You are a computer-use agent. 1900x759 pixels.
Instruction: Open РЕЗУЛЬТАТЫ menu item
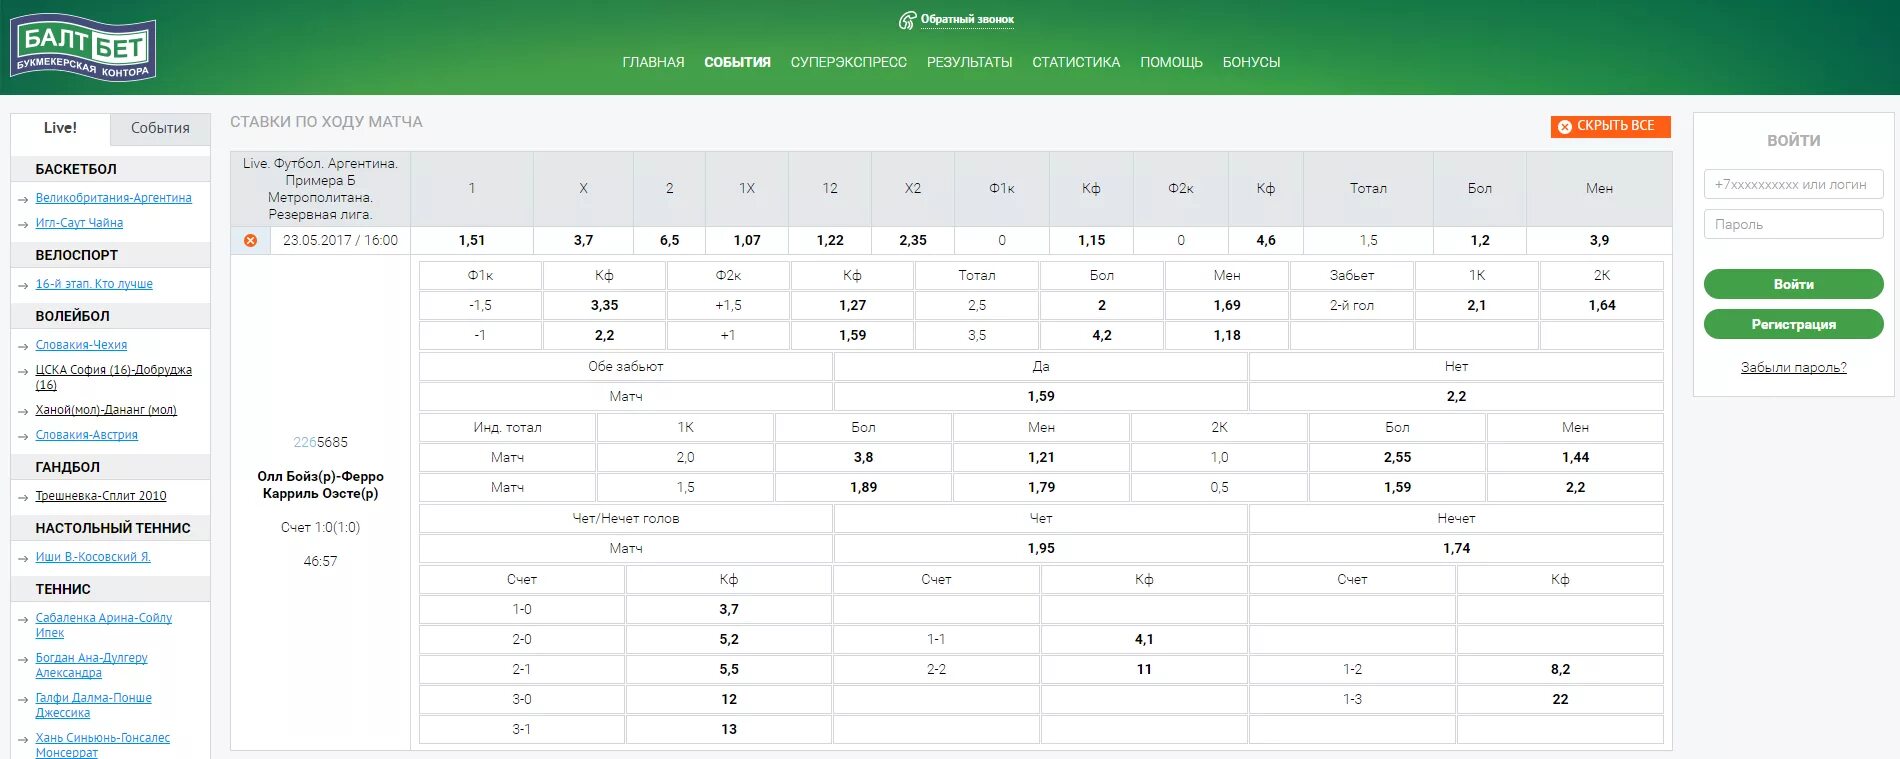969,62
